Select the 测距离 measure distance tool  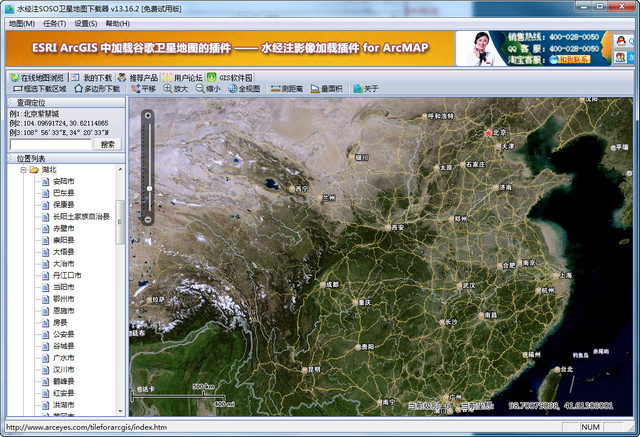coord(286,89)
